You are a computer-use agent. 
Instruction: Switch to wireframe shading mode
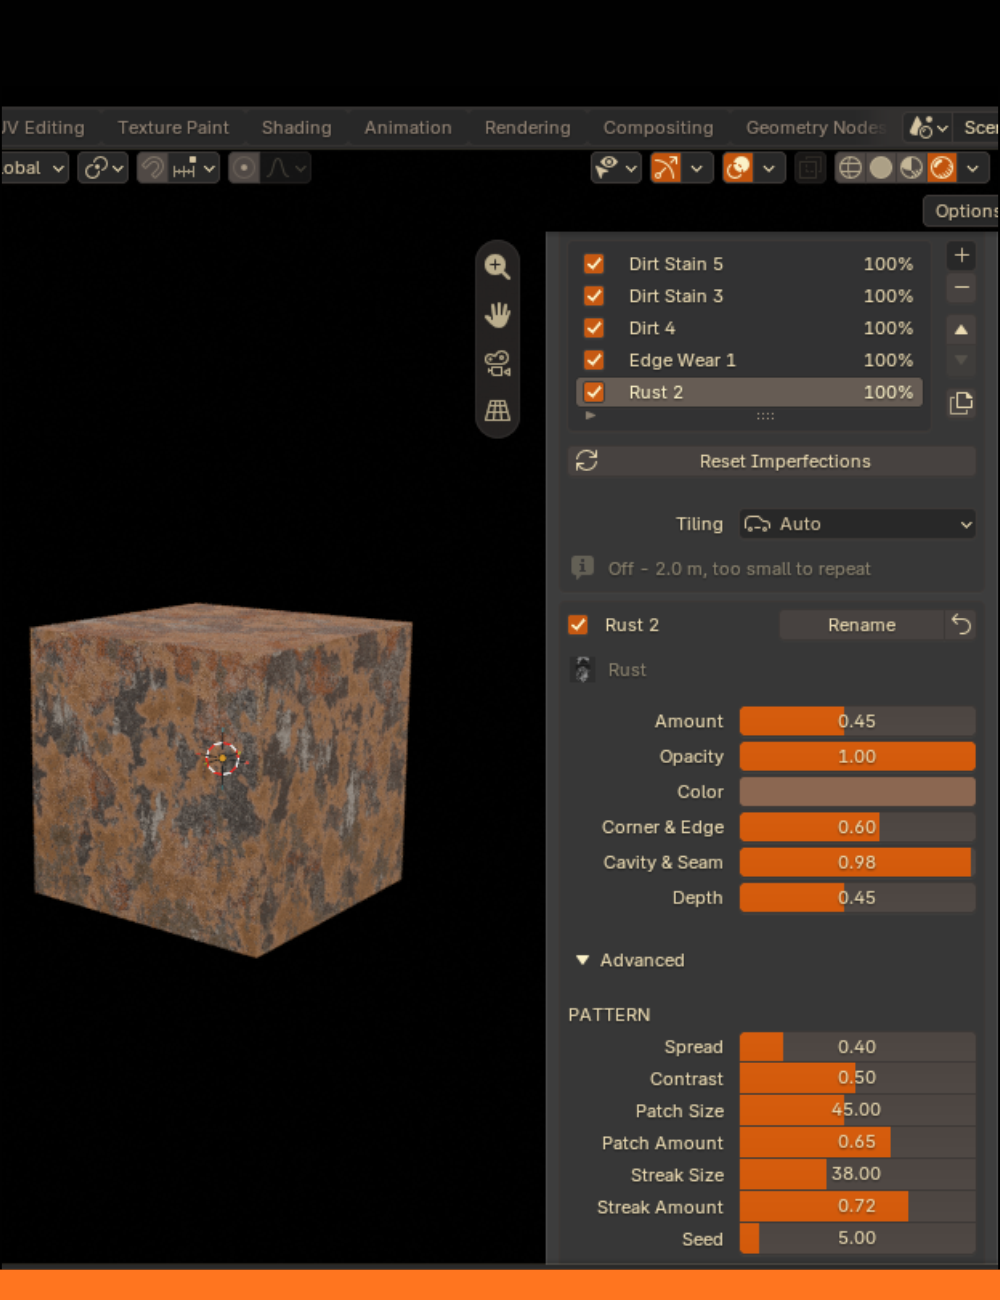tap(850, 168)
